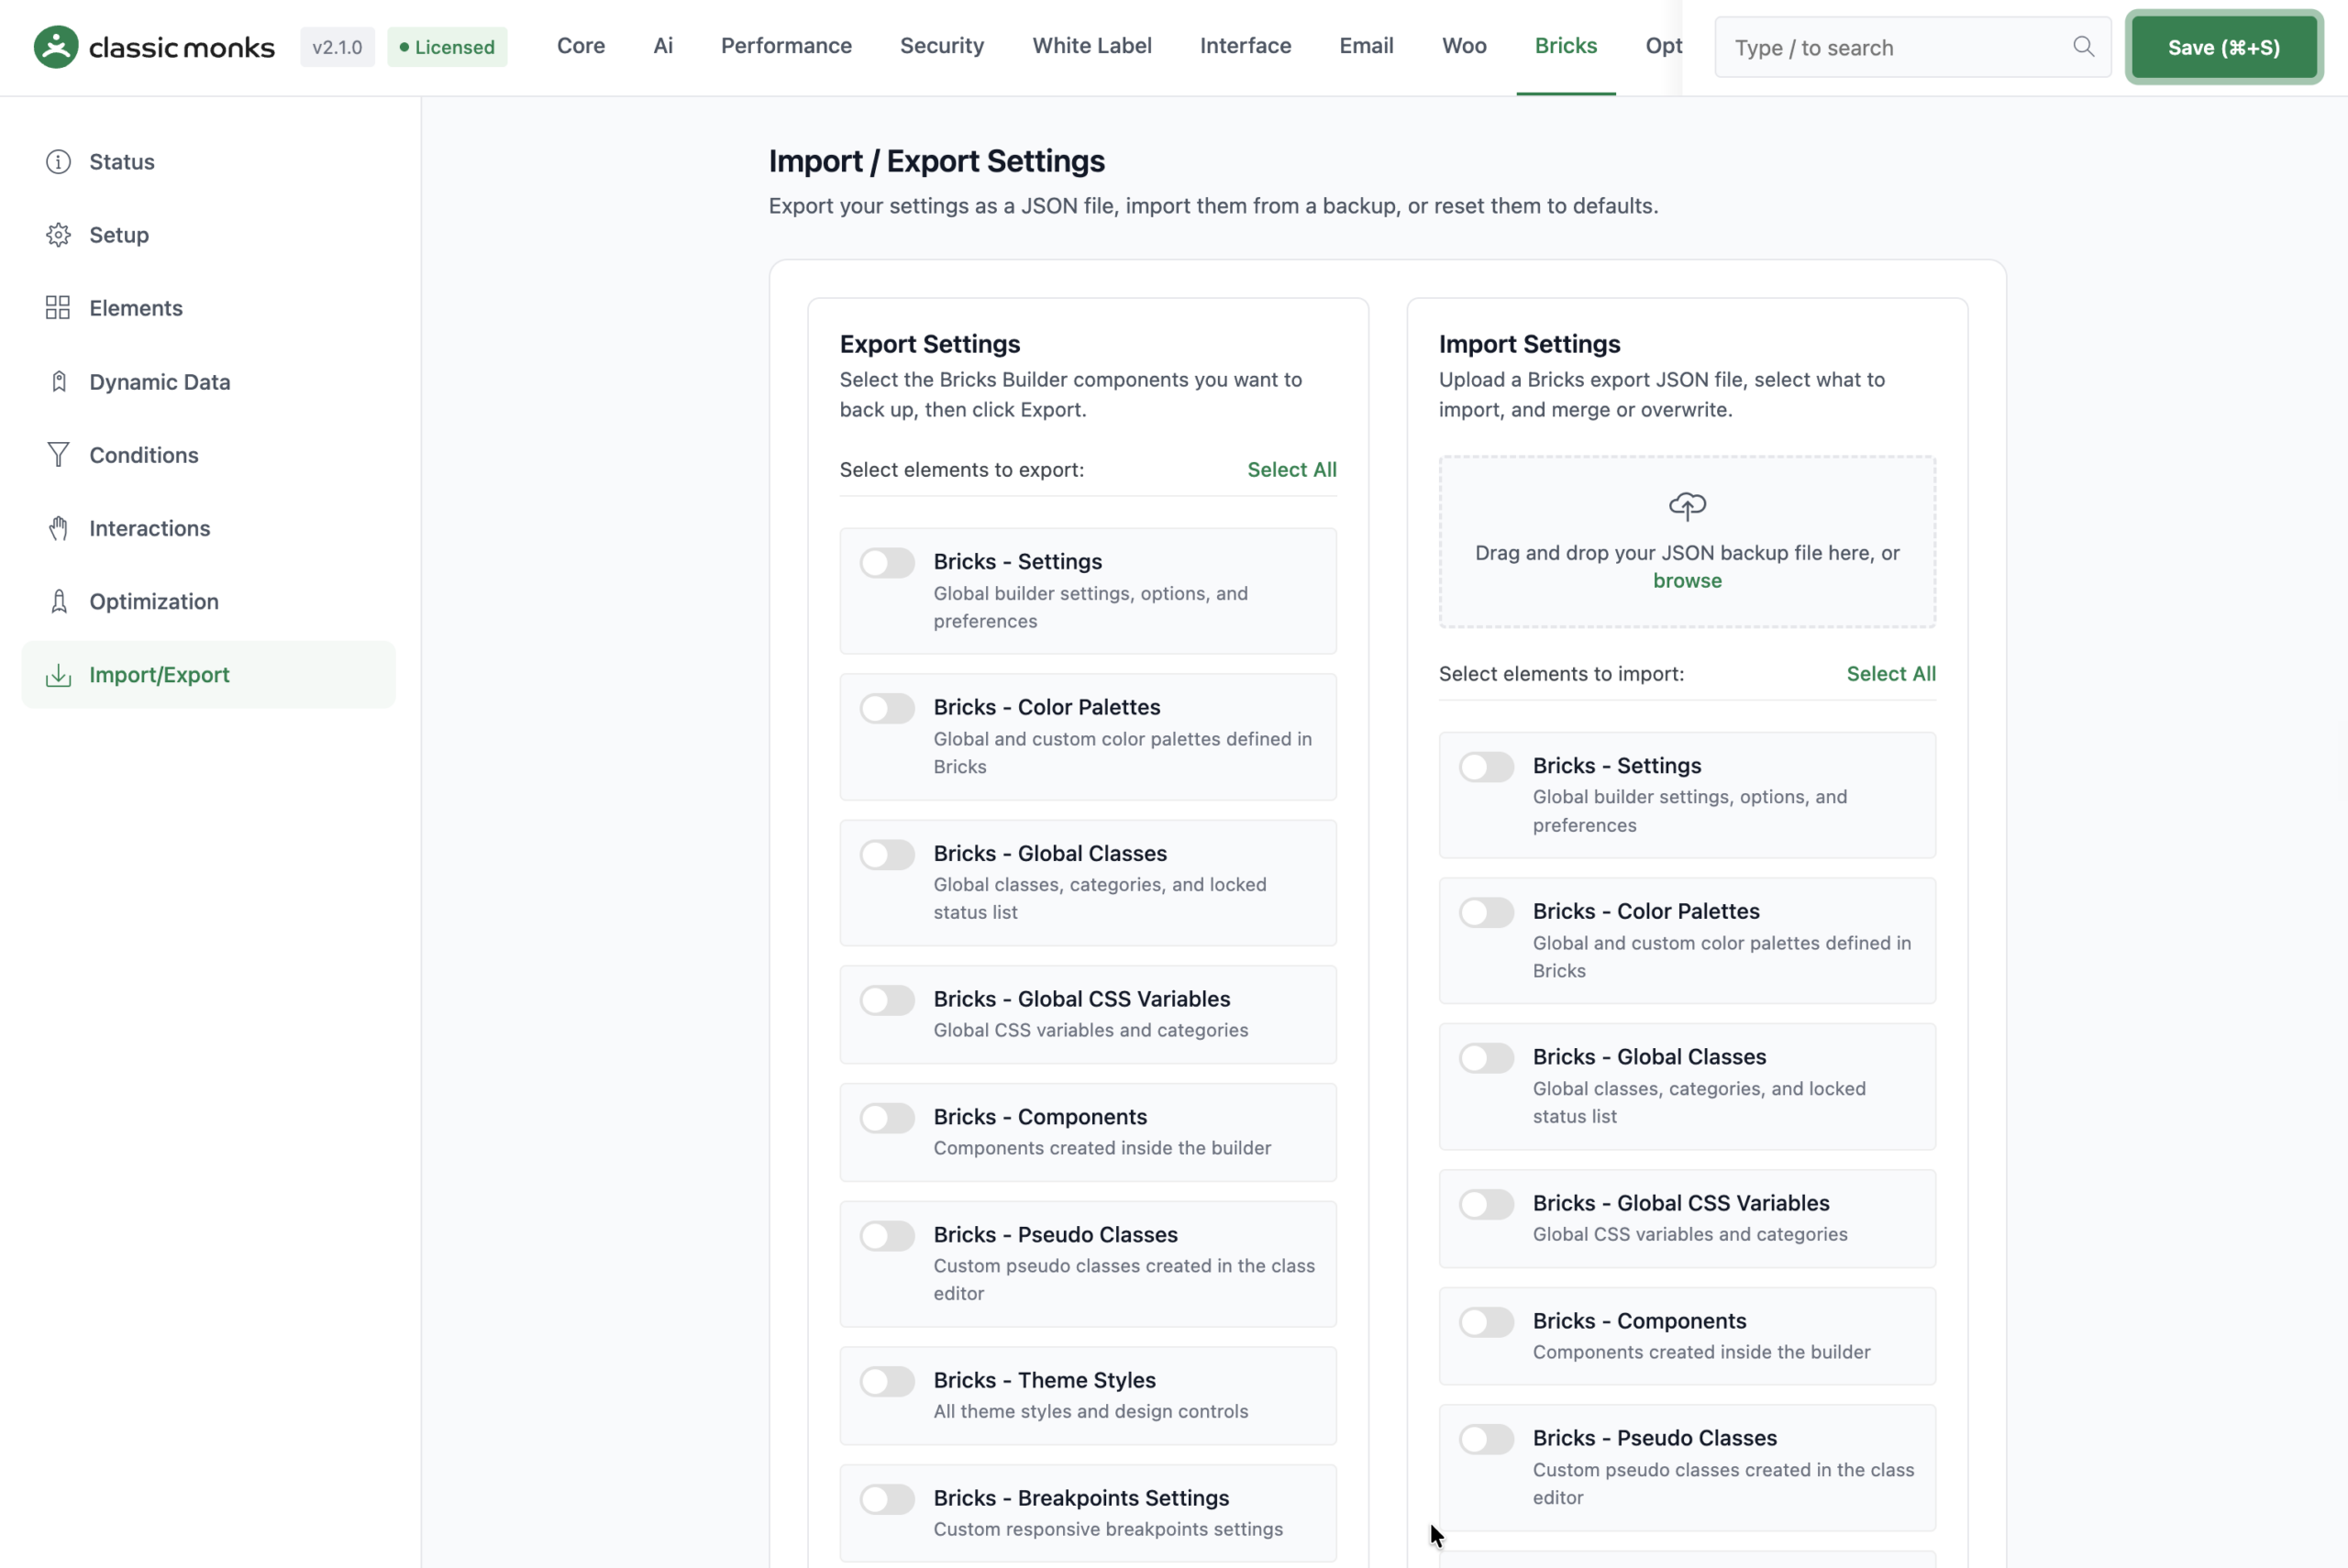
Task: Click the JSON drag and drop zone
Action: point(1687,542)
